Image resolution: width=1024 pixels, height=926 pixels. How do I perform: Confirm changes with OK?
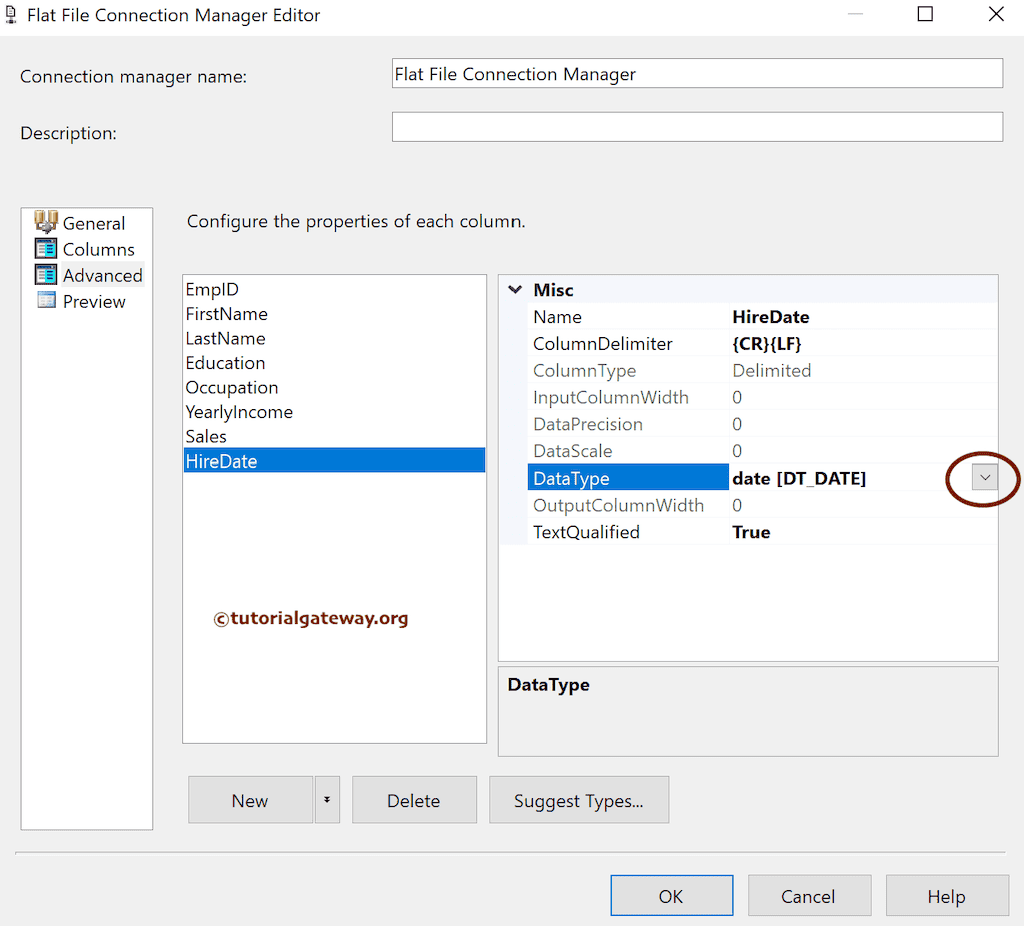(671, 895)
